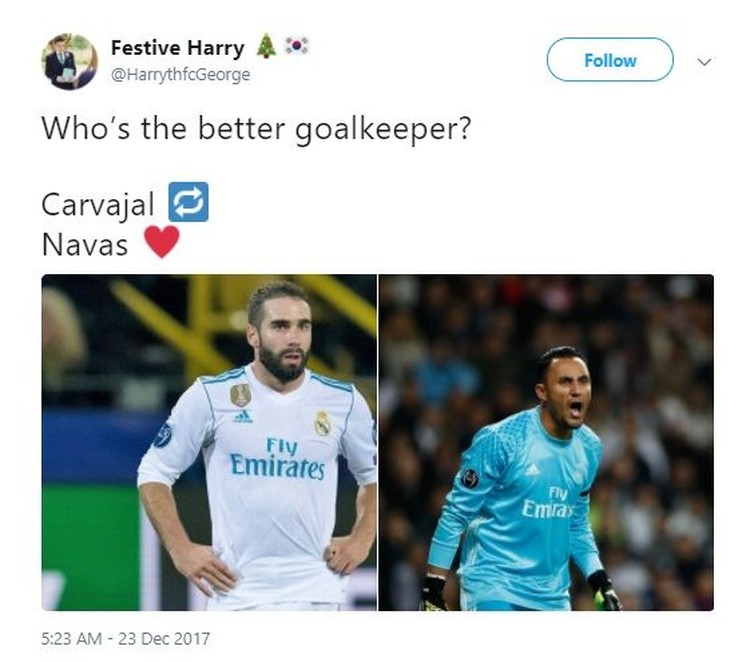Click the Follow button
The width and height of the screenshot is (750, 662).
tap(610, 60)
